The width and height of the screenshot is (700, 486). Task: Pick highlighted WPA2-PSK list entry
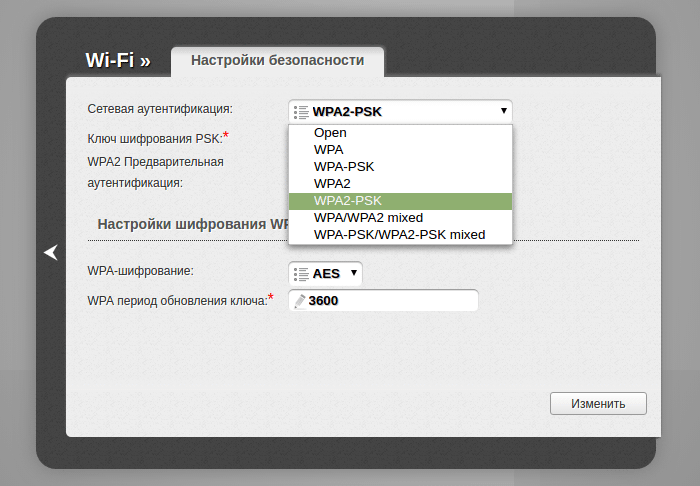point(400,201)
